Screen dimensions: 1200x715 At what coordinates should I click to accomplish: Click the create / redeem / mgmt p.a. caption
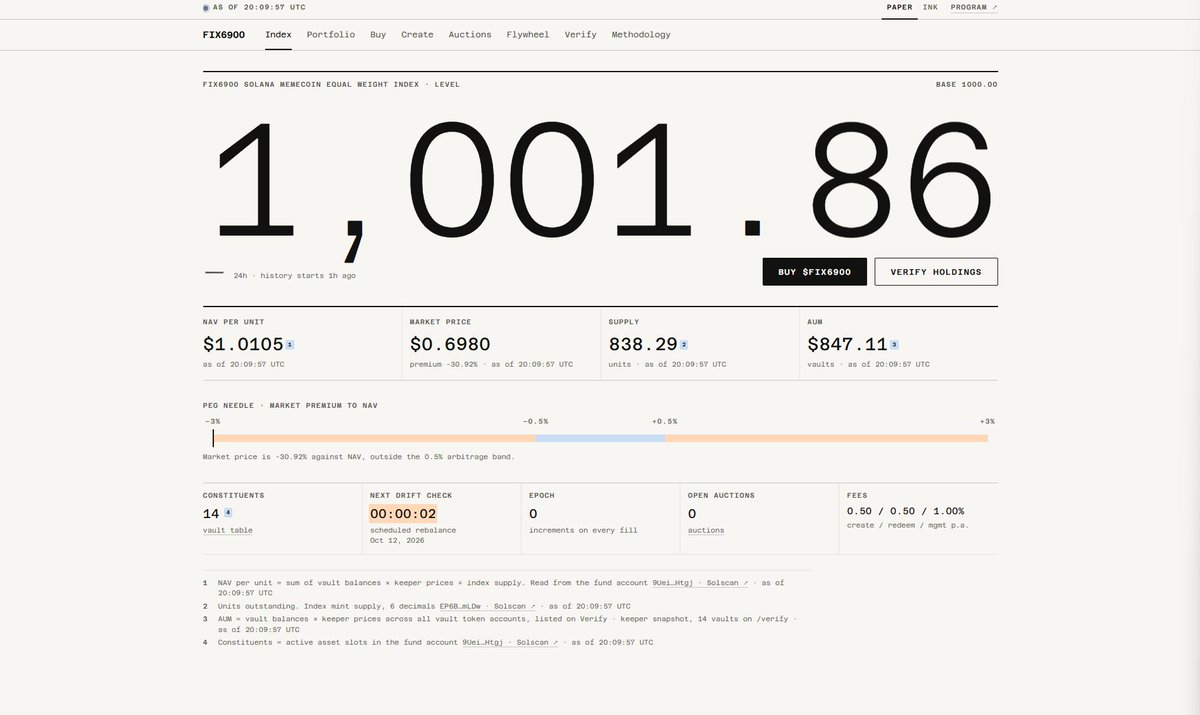tap(908, 525)
